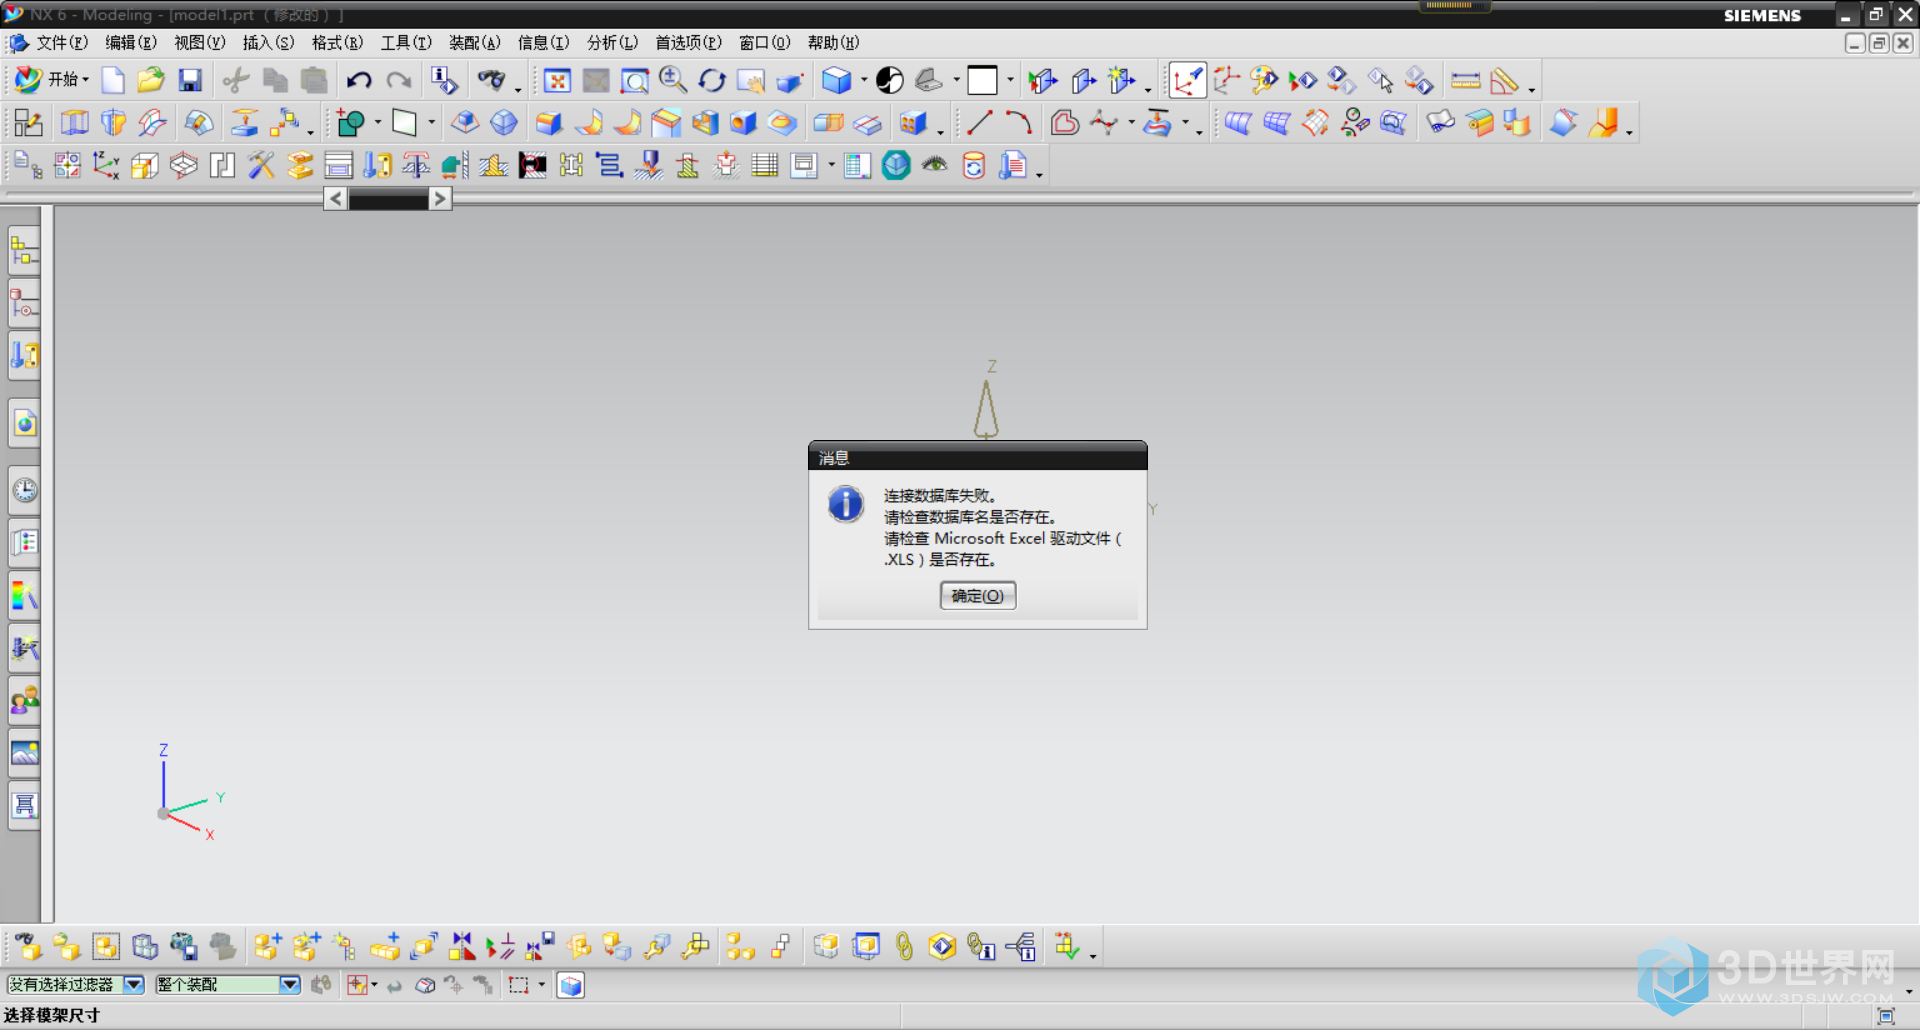
Task: Expand the rectangle selection mode dropdown arrow
Action: click(542, 985)
